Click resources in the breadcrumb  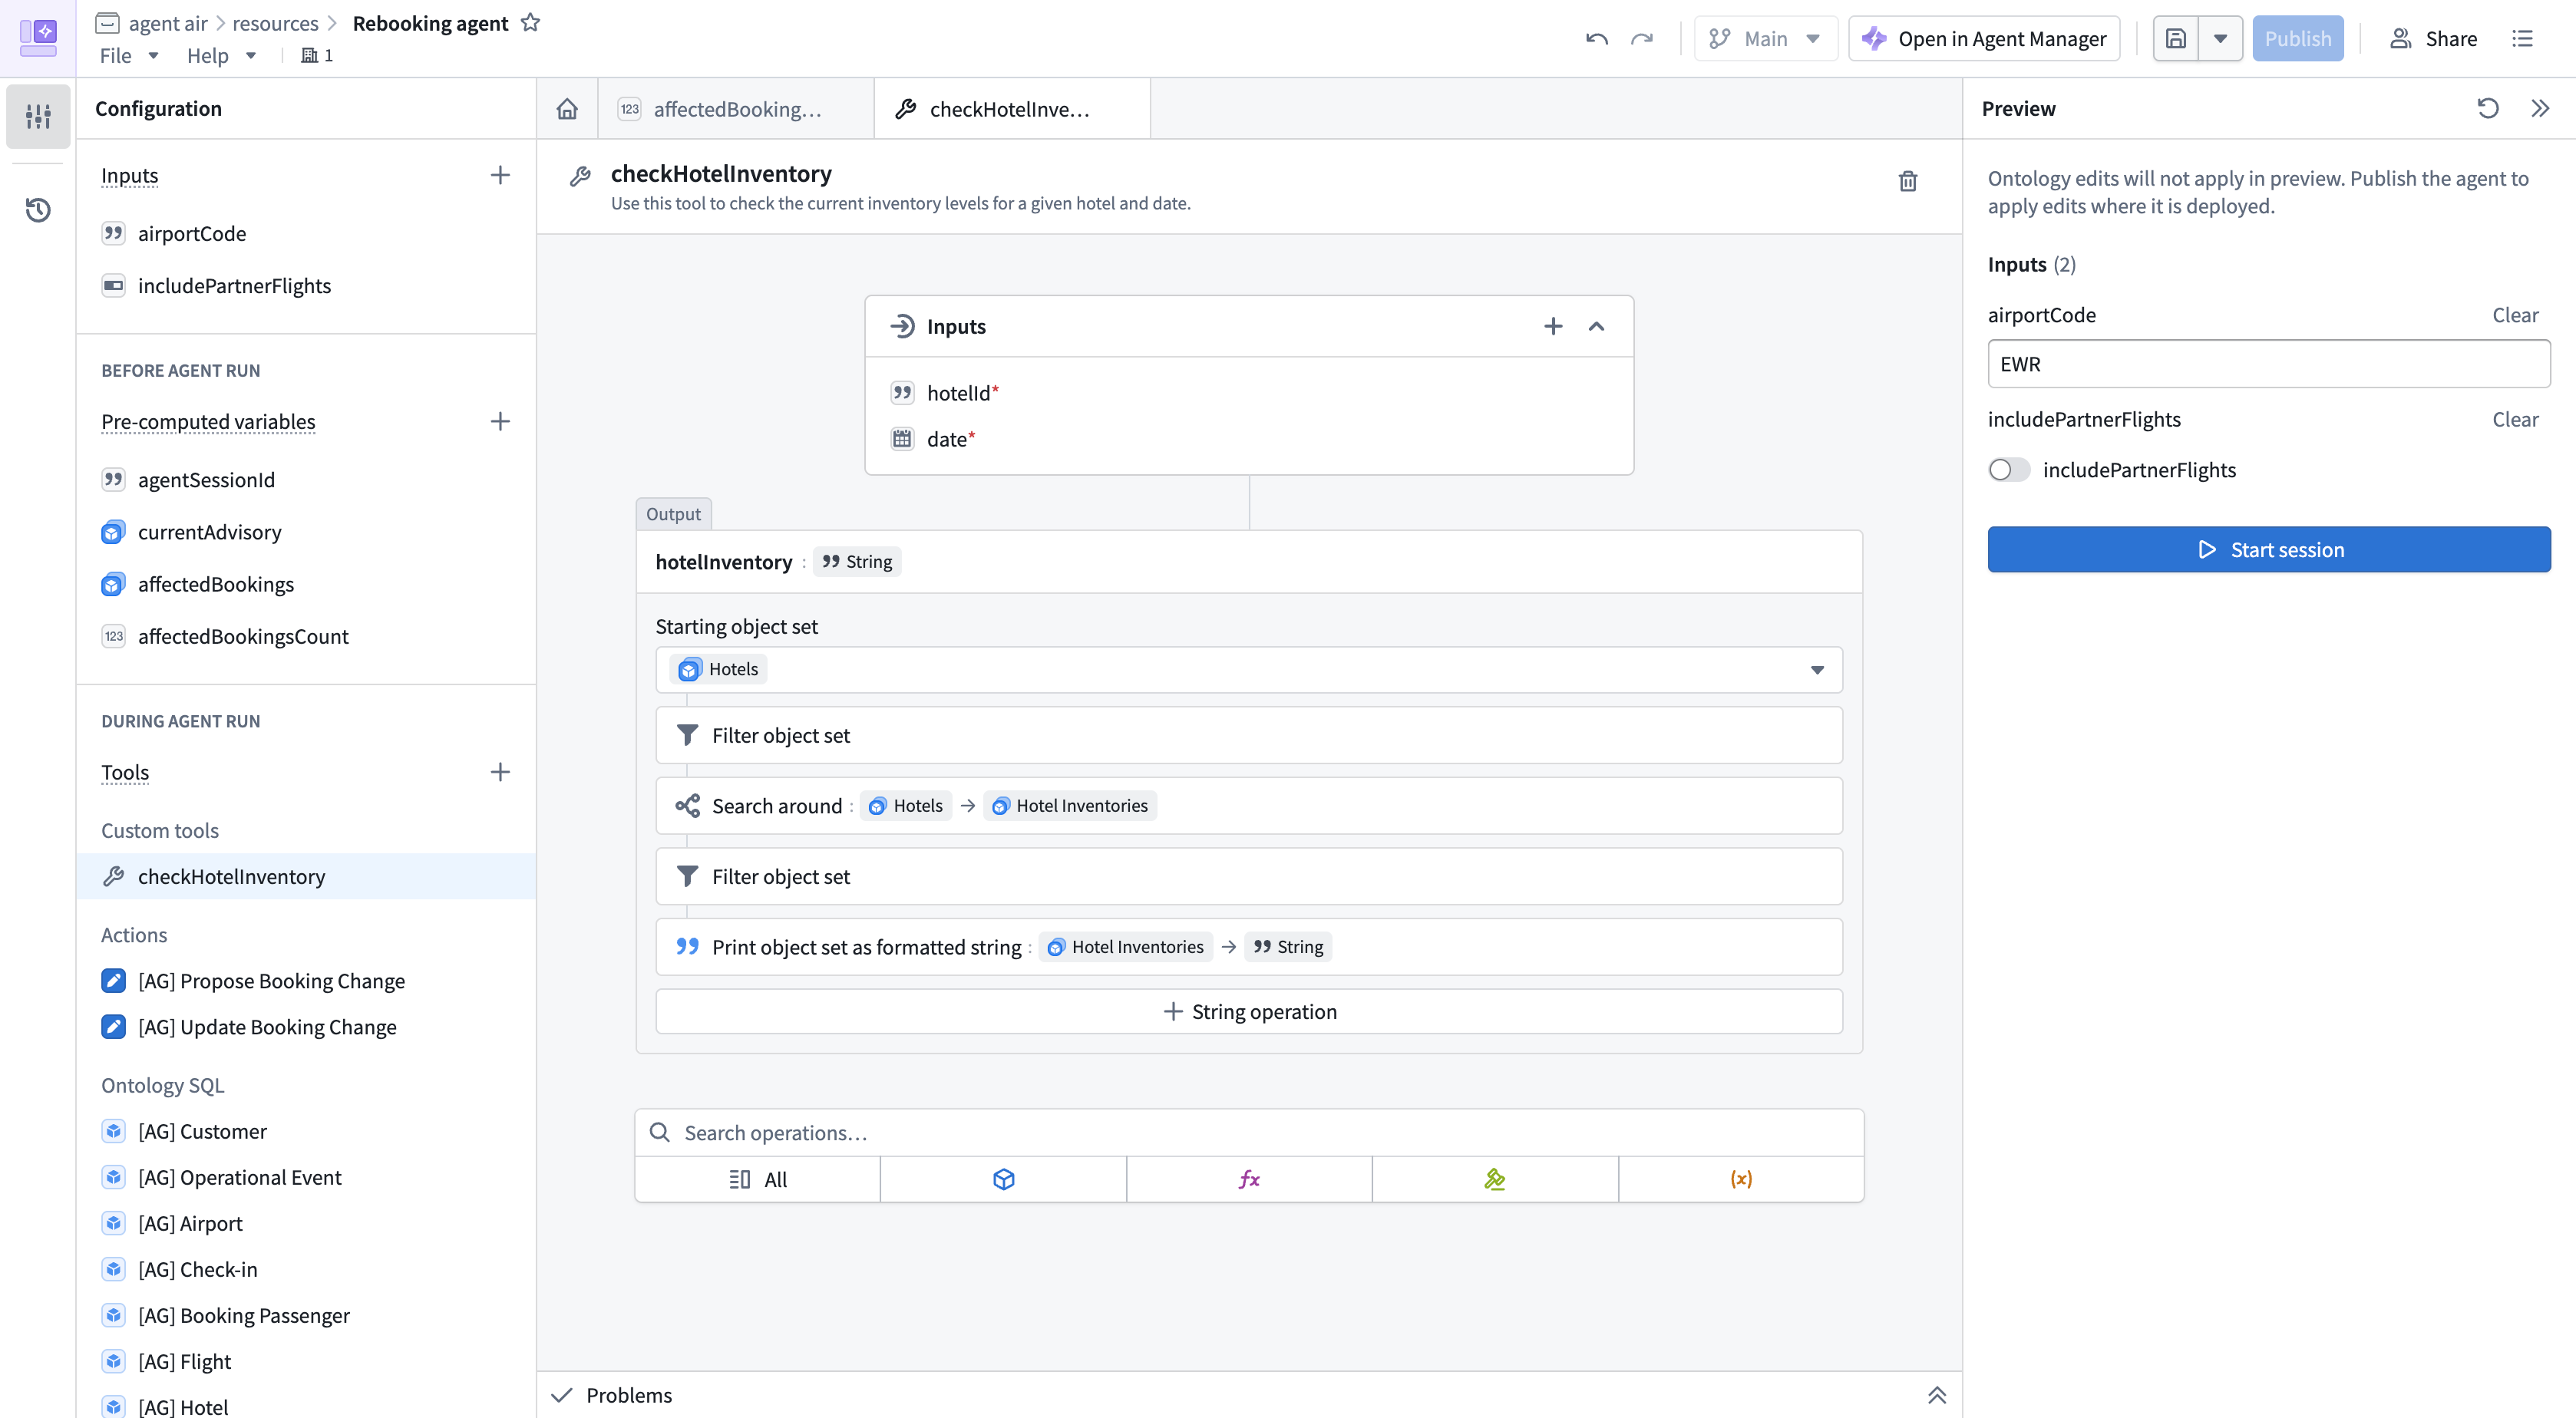pos(275,23)
